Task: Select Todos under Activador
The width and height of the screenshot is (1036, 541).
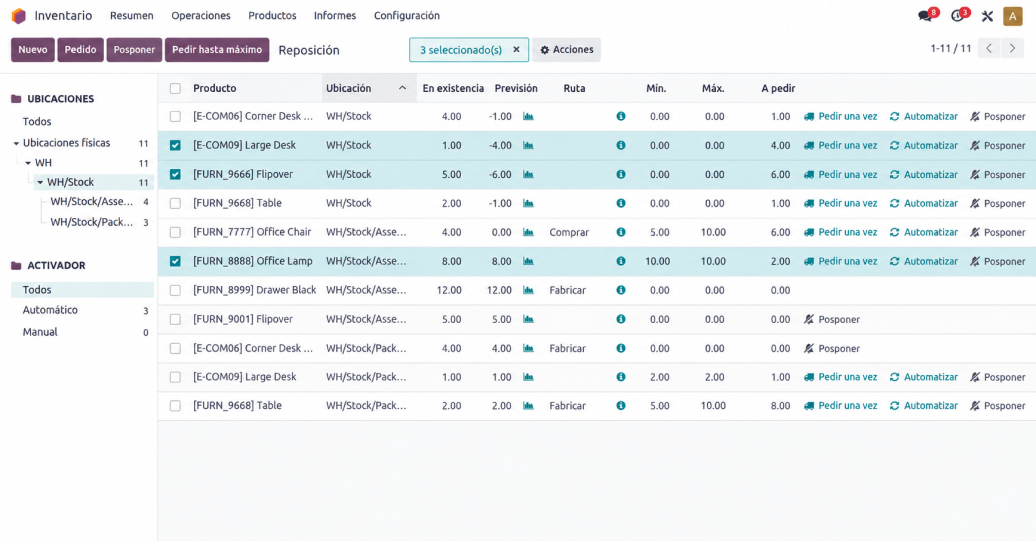Action: (83, 289)
